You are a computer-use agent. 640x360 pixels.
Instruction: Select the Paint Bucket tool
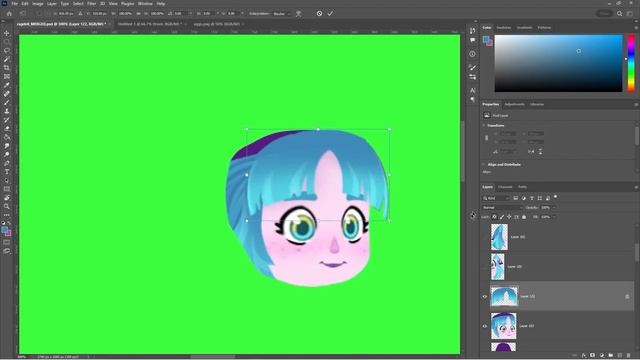point(7,137)
